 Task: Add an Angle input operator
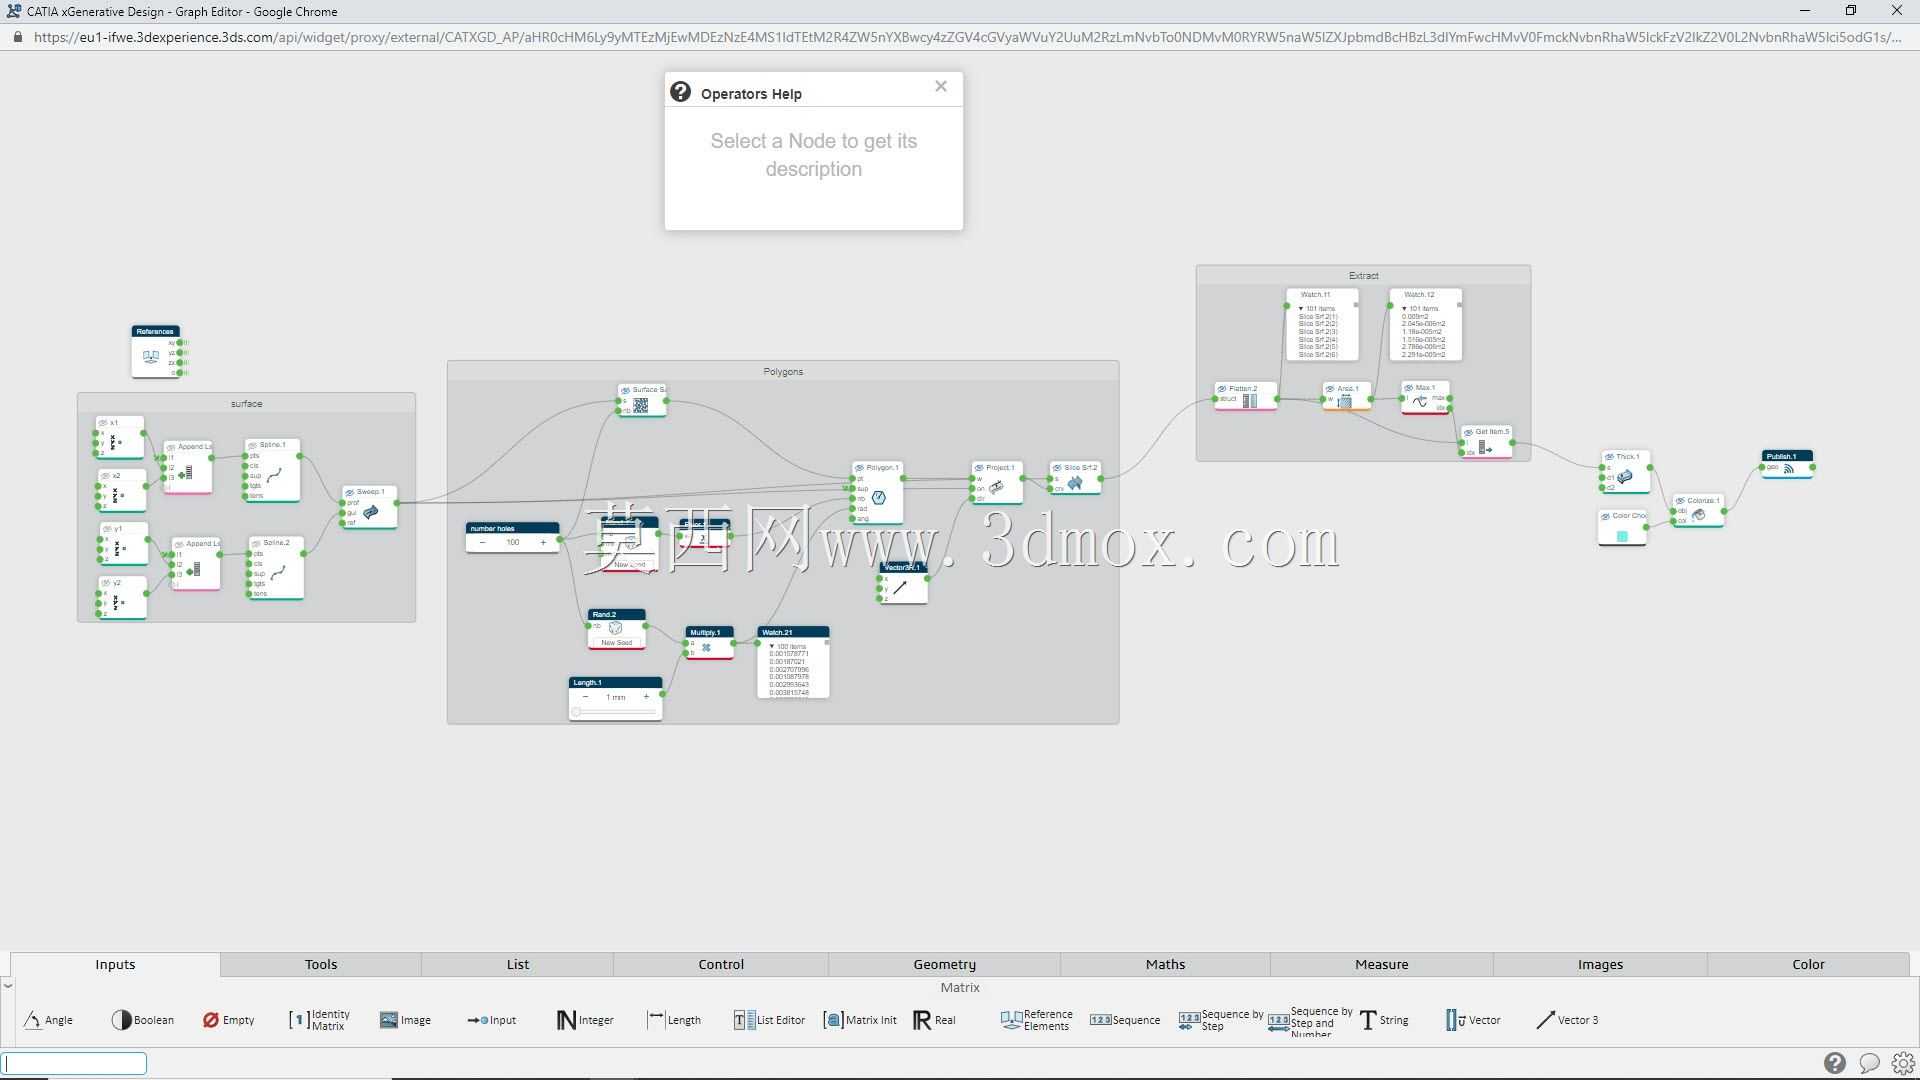point(48,1020)
